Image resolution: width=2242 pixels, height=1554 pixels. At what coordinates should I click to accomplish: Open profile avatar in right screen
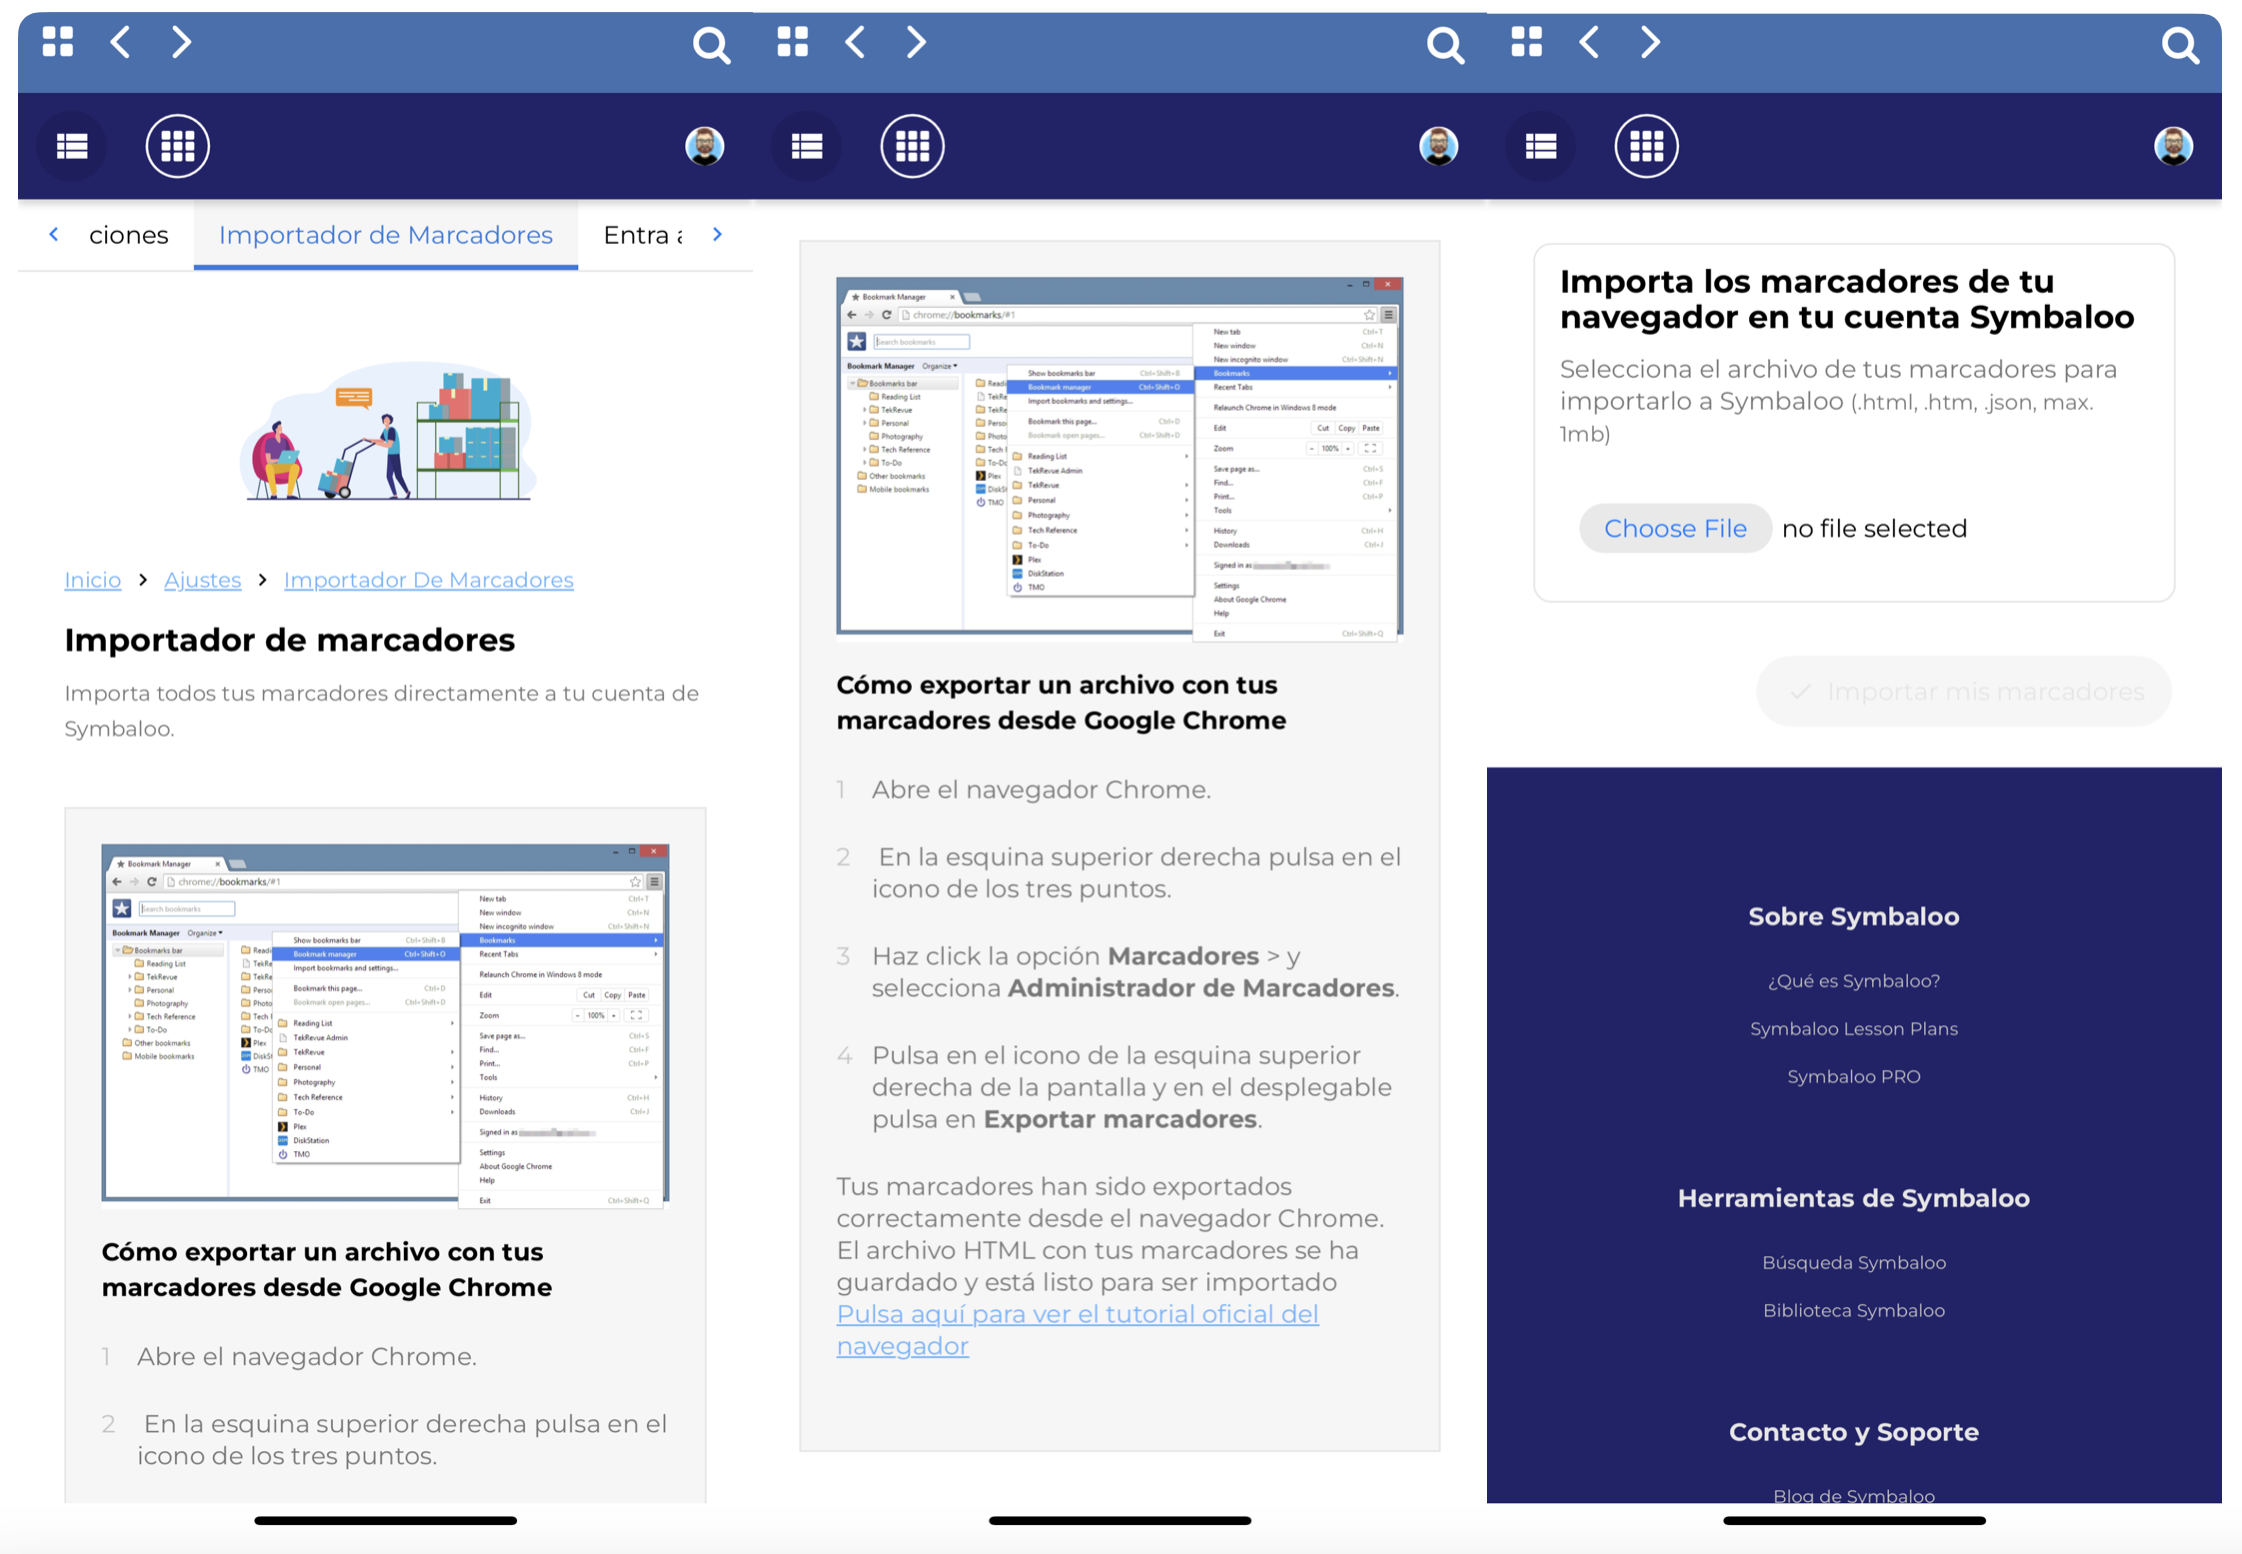point(2174,146)
